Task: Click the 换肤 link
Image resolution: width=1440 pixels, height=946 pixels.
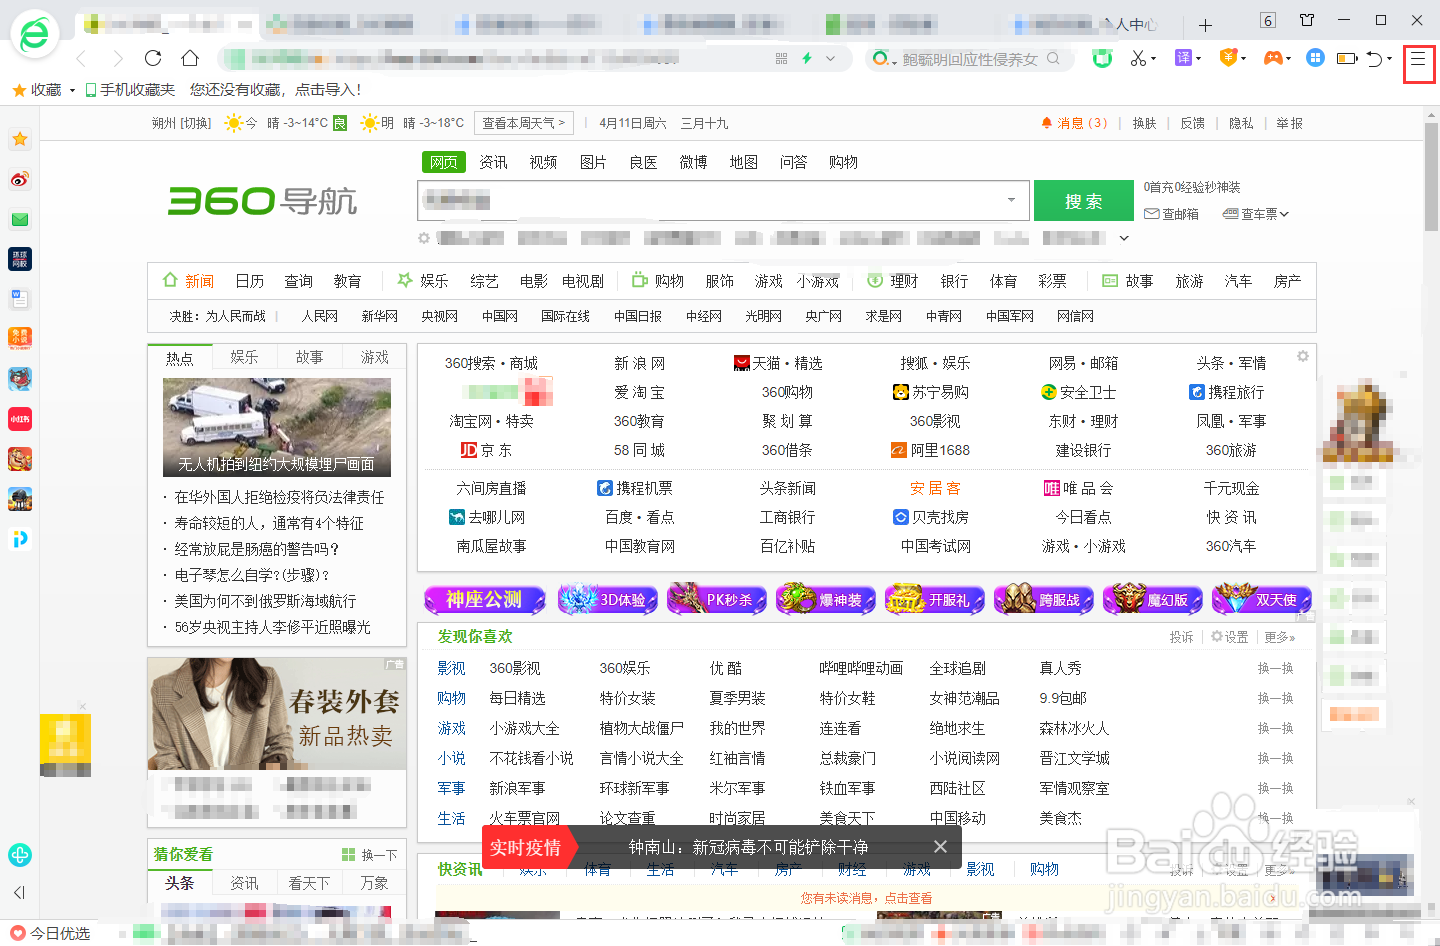Action: point(1144,123)
